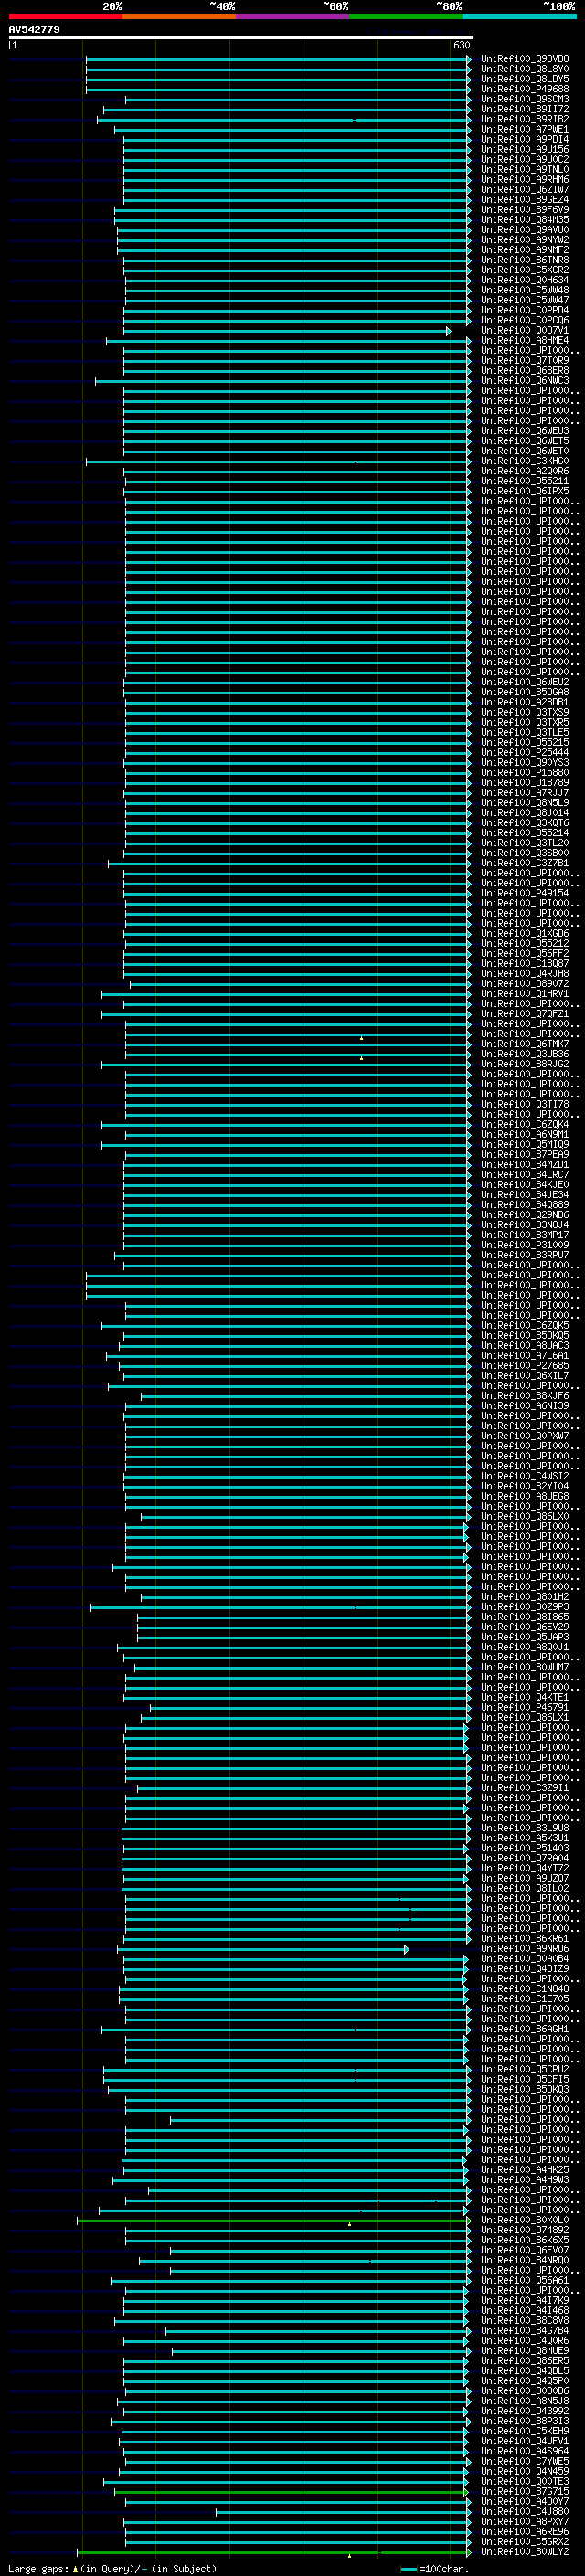Select the query name AV542779

tap(34, 30)
